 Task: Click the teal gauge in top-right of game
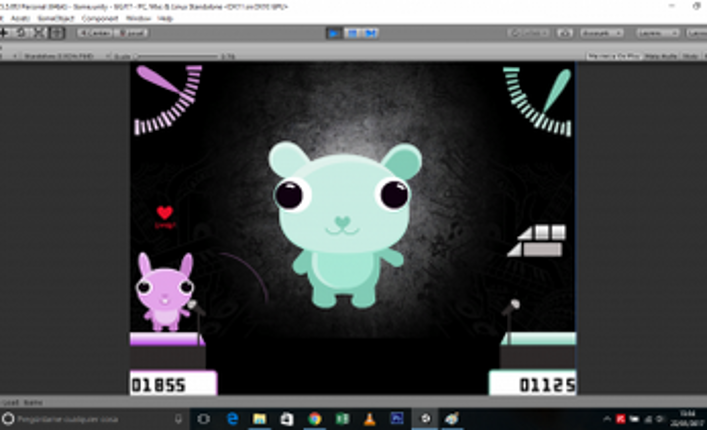tap(537, 101)
